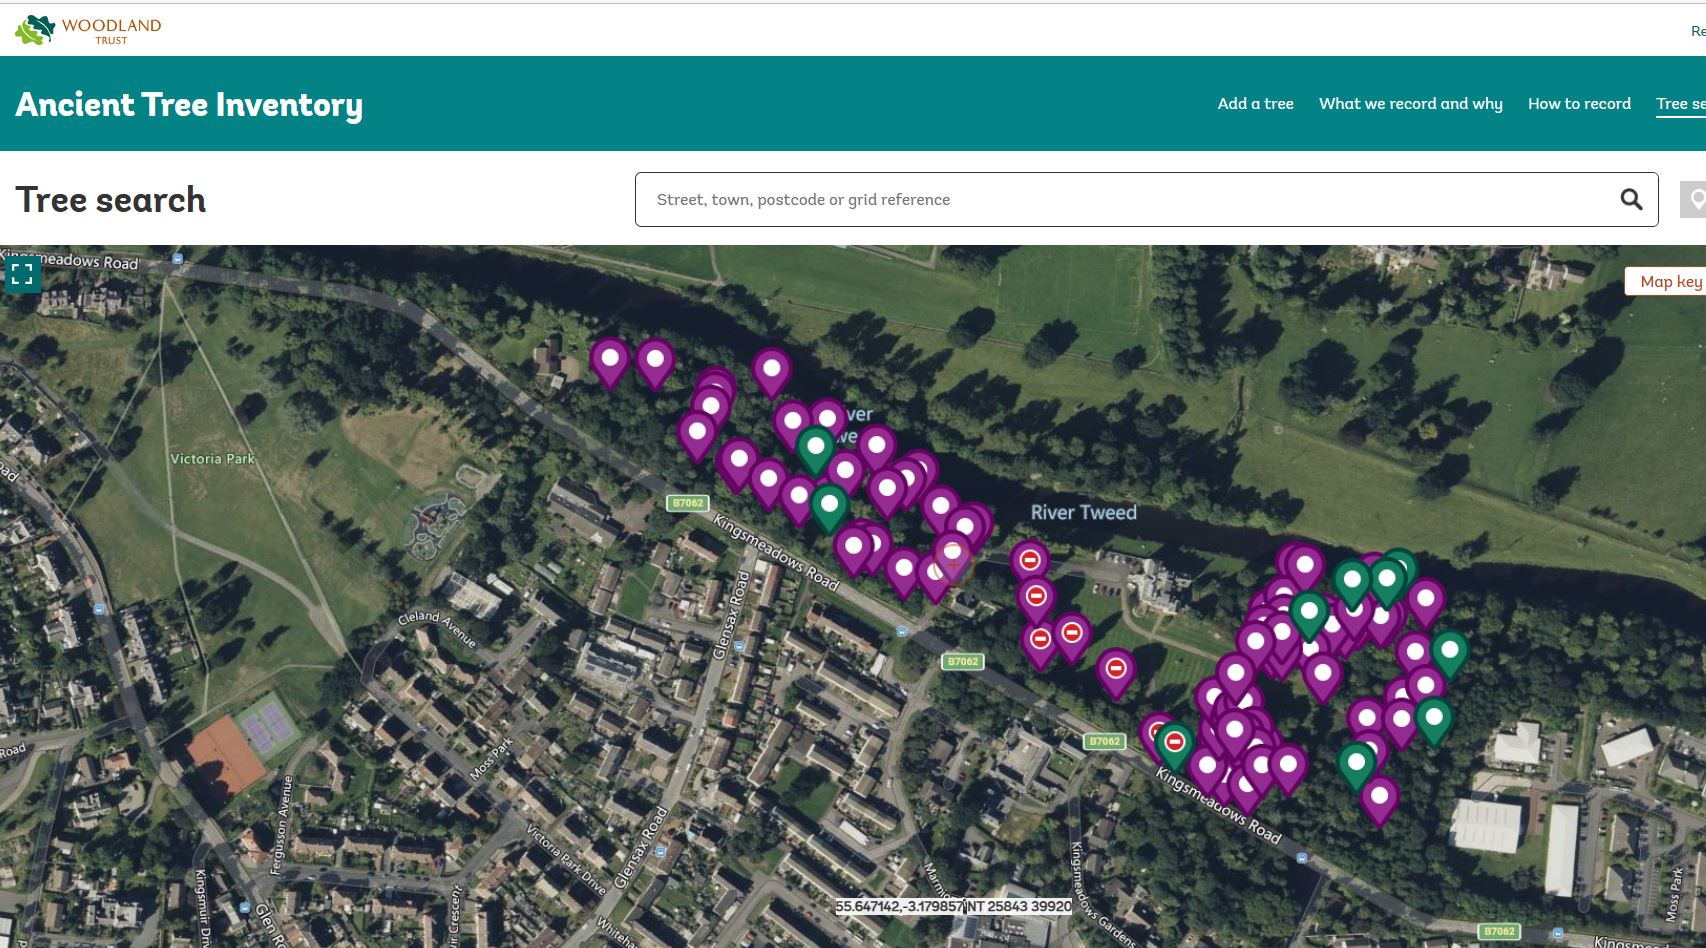Click the red-minus marker nearest River Tweed label
The width and height of the screenshot is (1706, 948).
click(x=1030, y=560)
